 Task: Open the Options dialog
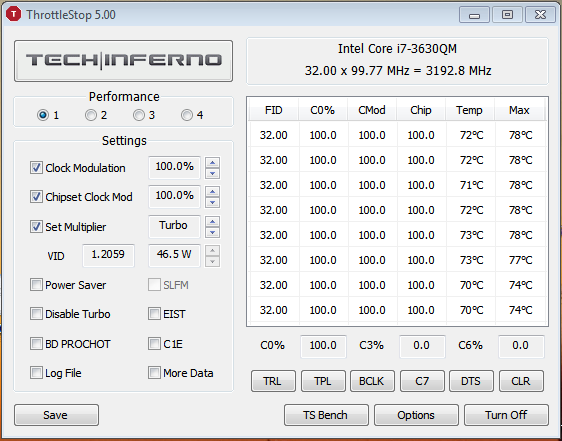click(x=416, y=415)
